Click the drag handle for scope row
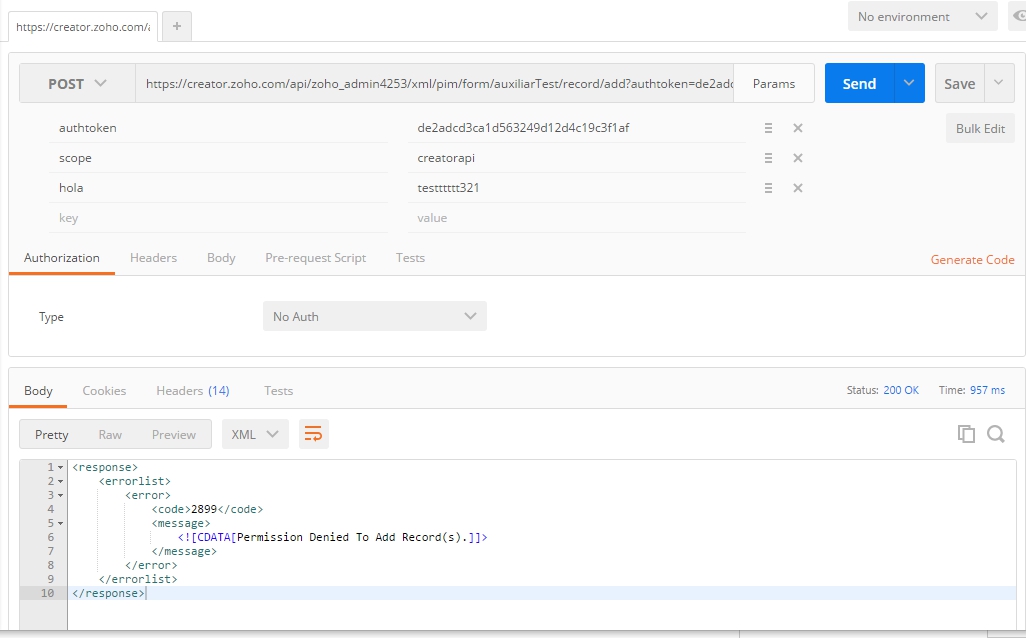Image resolution: width=1026 pixels, height=638 pixels. click(768, 158)
